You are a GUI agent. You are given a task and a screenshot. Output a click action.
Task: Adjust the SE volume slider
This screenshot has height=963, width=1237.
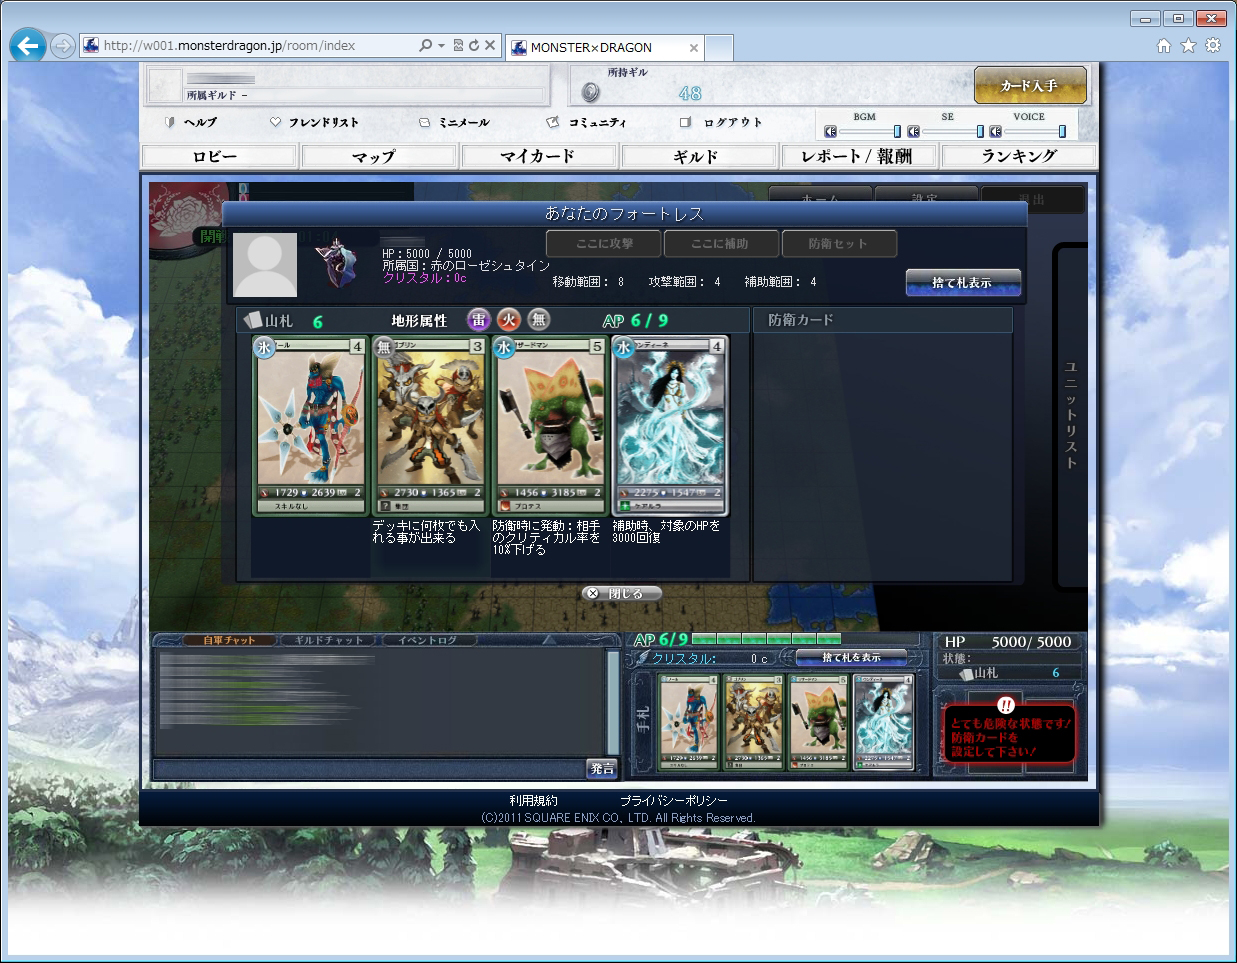point(951,131)
